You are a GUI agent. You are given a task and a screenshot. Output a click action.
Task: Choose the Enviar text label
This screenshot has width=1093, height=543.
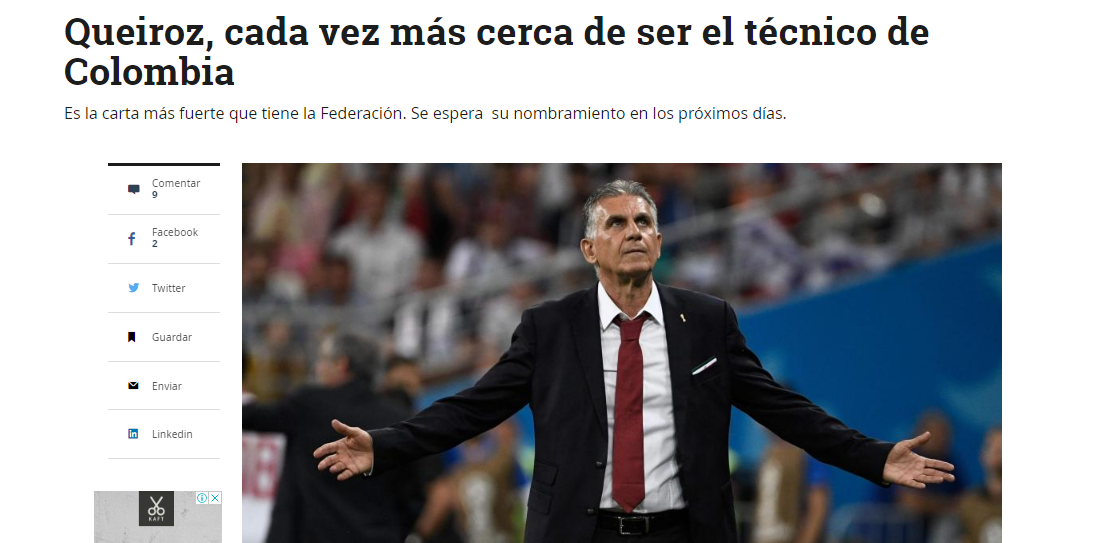click(x=167, y=385)
